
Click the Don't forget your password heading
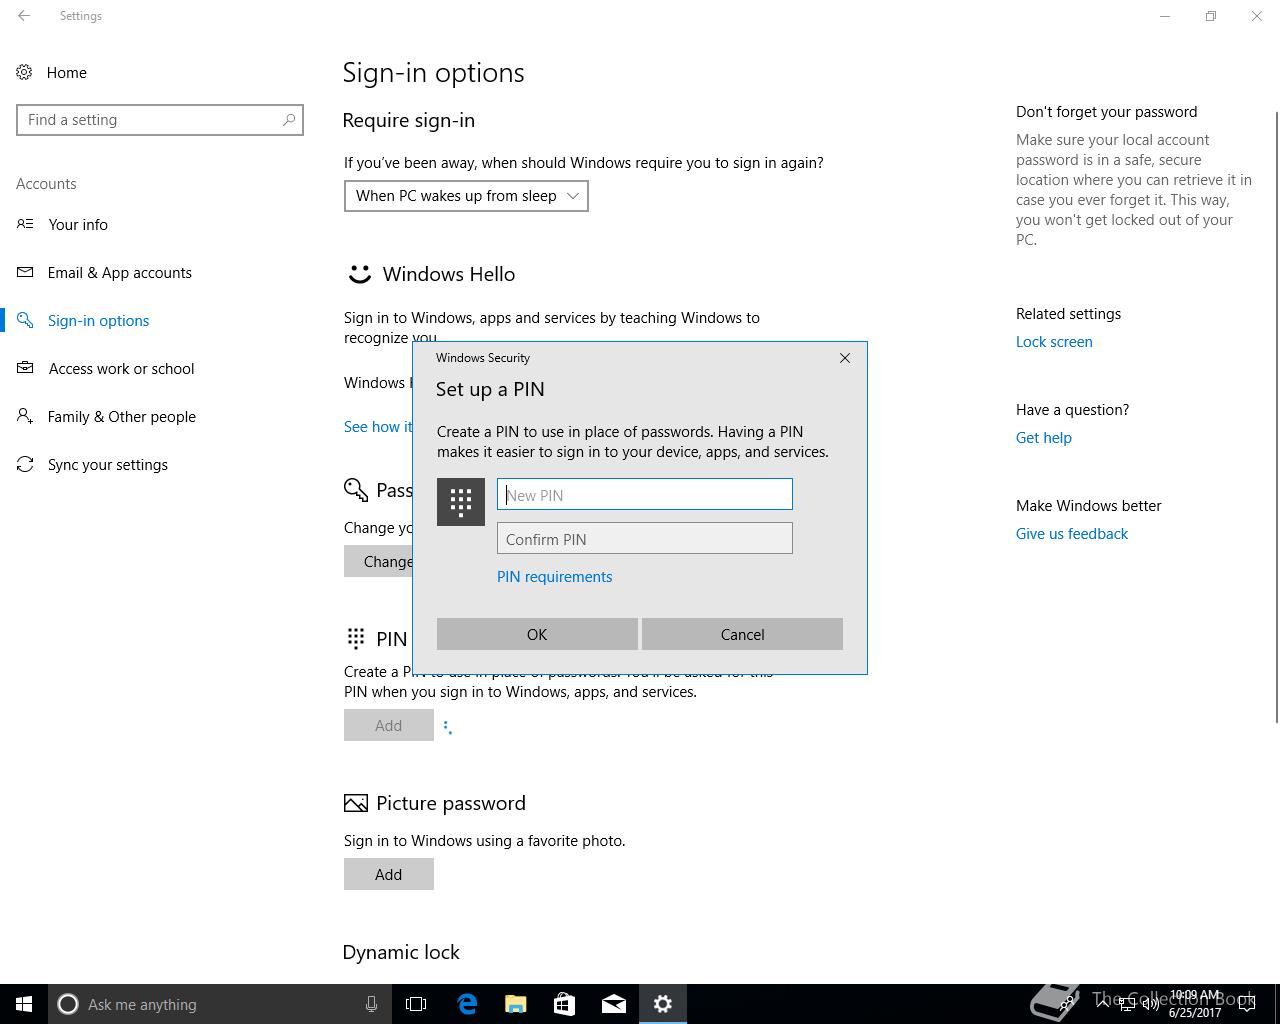tap(1106, 112)
